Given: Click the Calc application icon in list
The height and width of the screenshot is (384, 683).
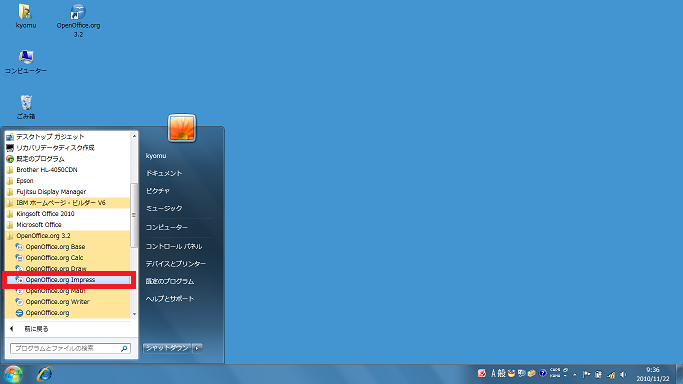Looking at the screenshot, I should pos(19,258).
